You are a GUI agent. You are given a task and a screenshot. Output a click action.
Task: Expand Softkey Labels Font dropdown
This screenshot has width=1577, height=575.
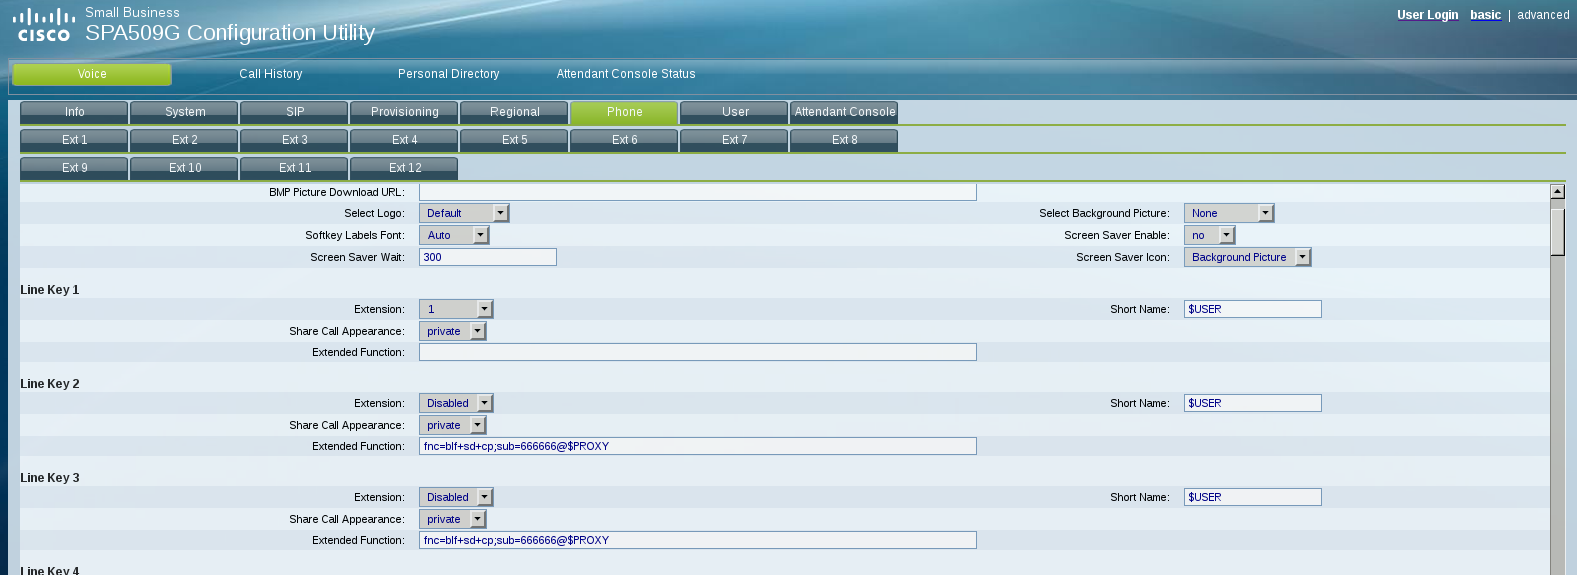(453, 235)
